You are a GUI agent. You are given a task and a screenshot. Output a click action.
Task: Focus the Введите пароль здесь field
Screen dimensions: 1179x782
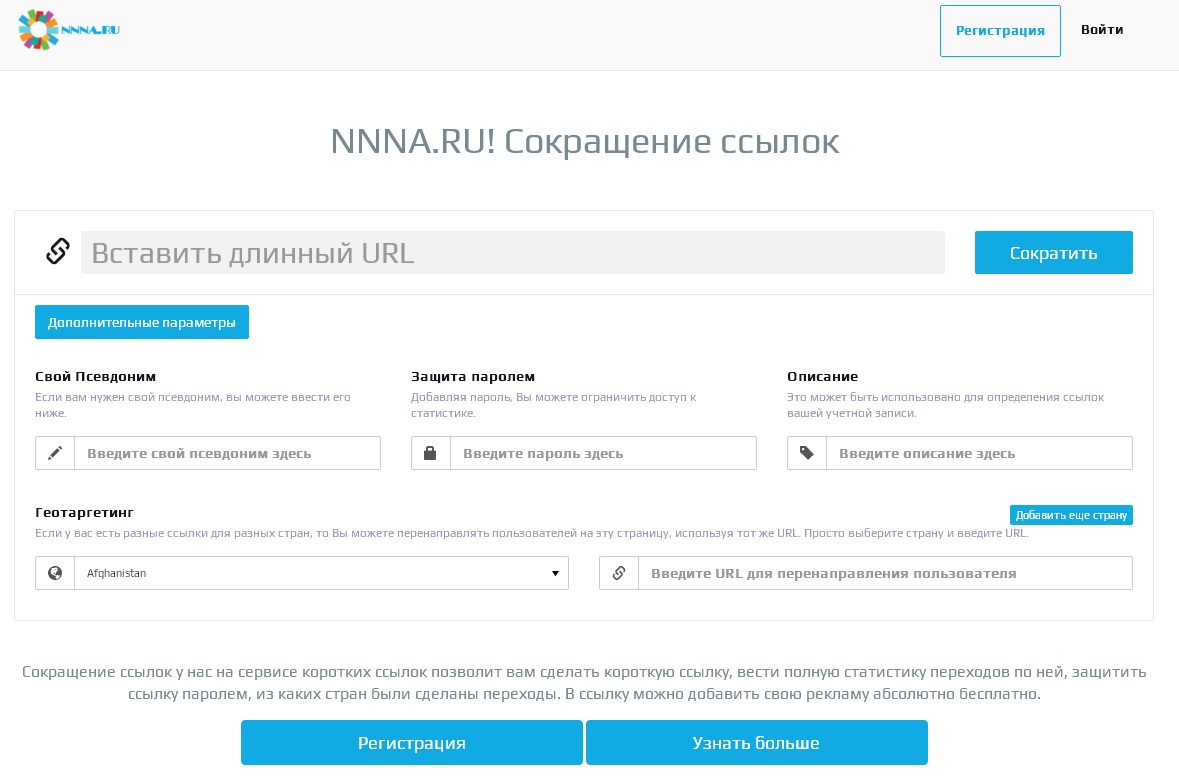[603, 453]
